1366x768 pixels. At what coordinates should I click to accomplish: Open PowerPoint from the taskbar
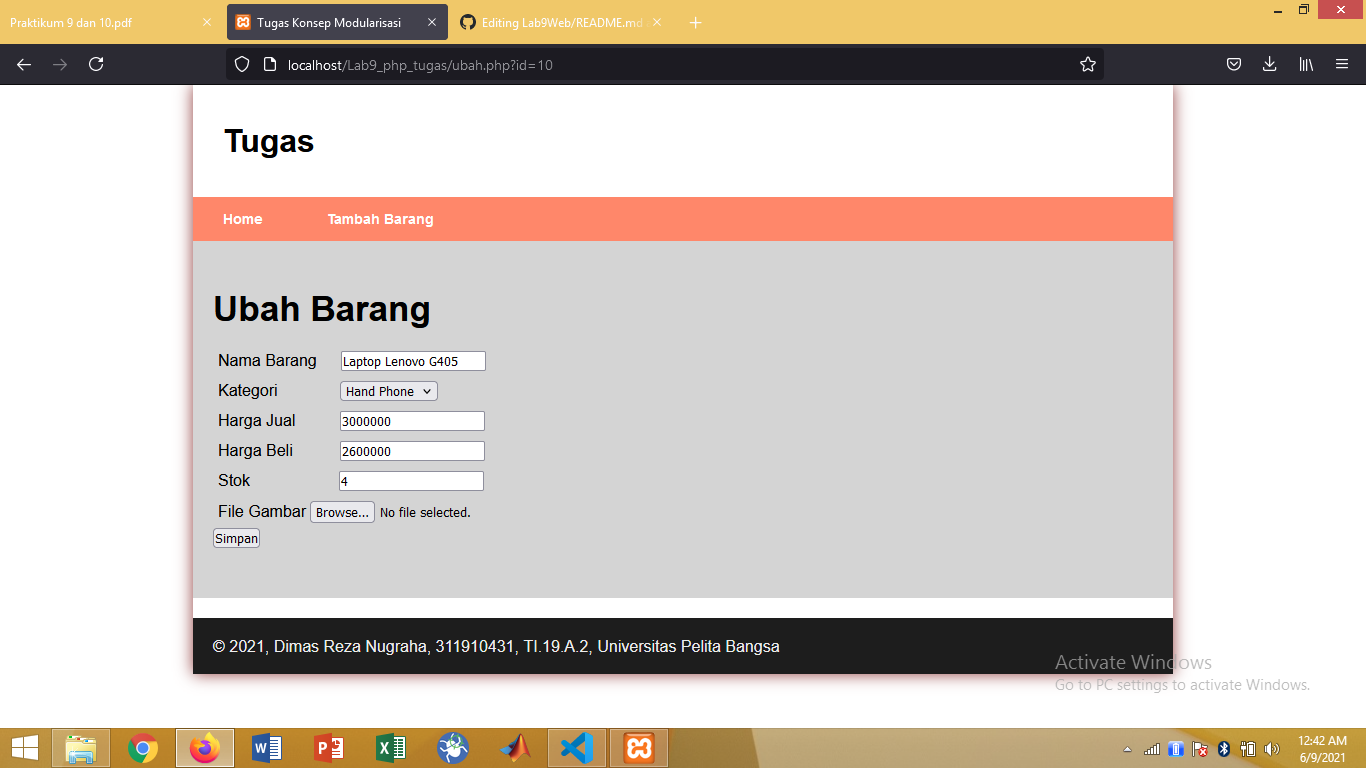click(x=329, y=748)
